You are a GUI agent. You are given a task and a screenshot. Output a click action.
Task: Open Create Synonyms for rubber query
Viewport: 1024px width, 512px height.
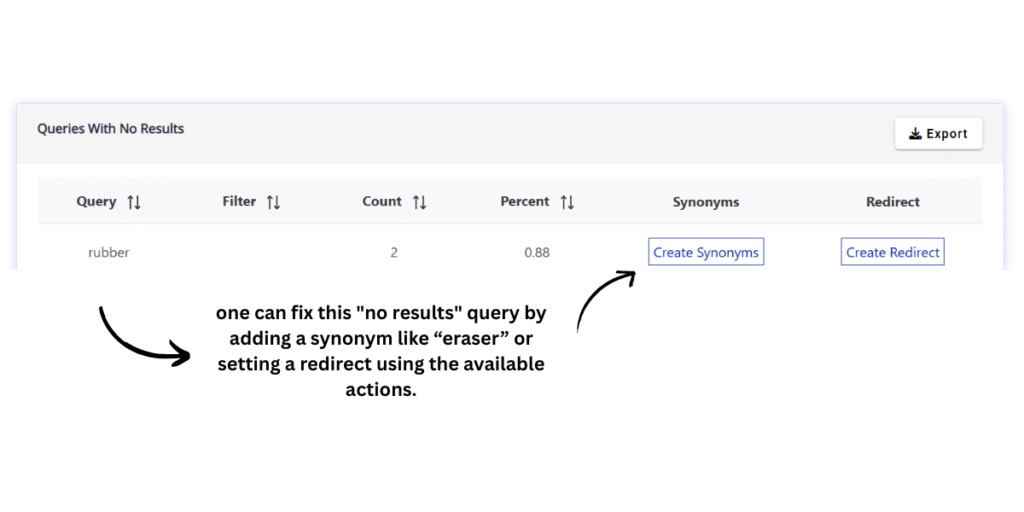[706, 252]
